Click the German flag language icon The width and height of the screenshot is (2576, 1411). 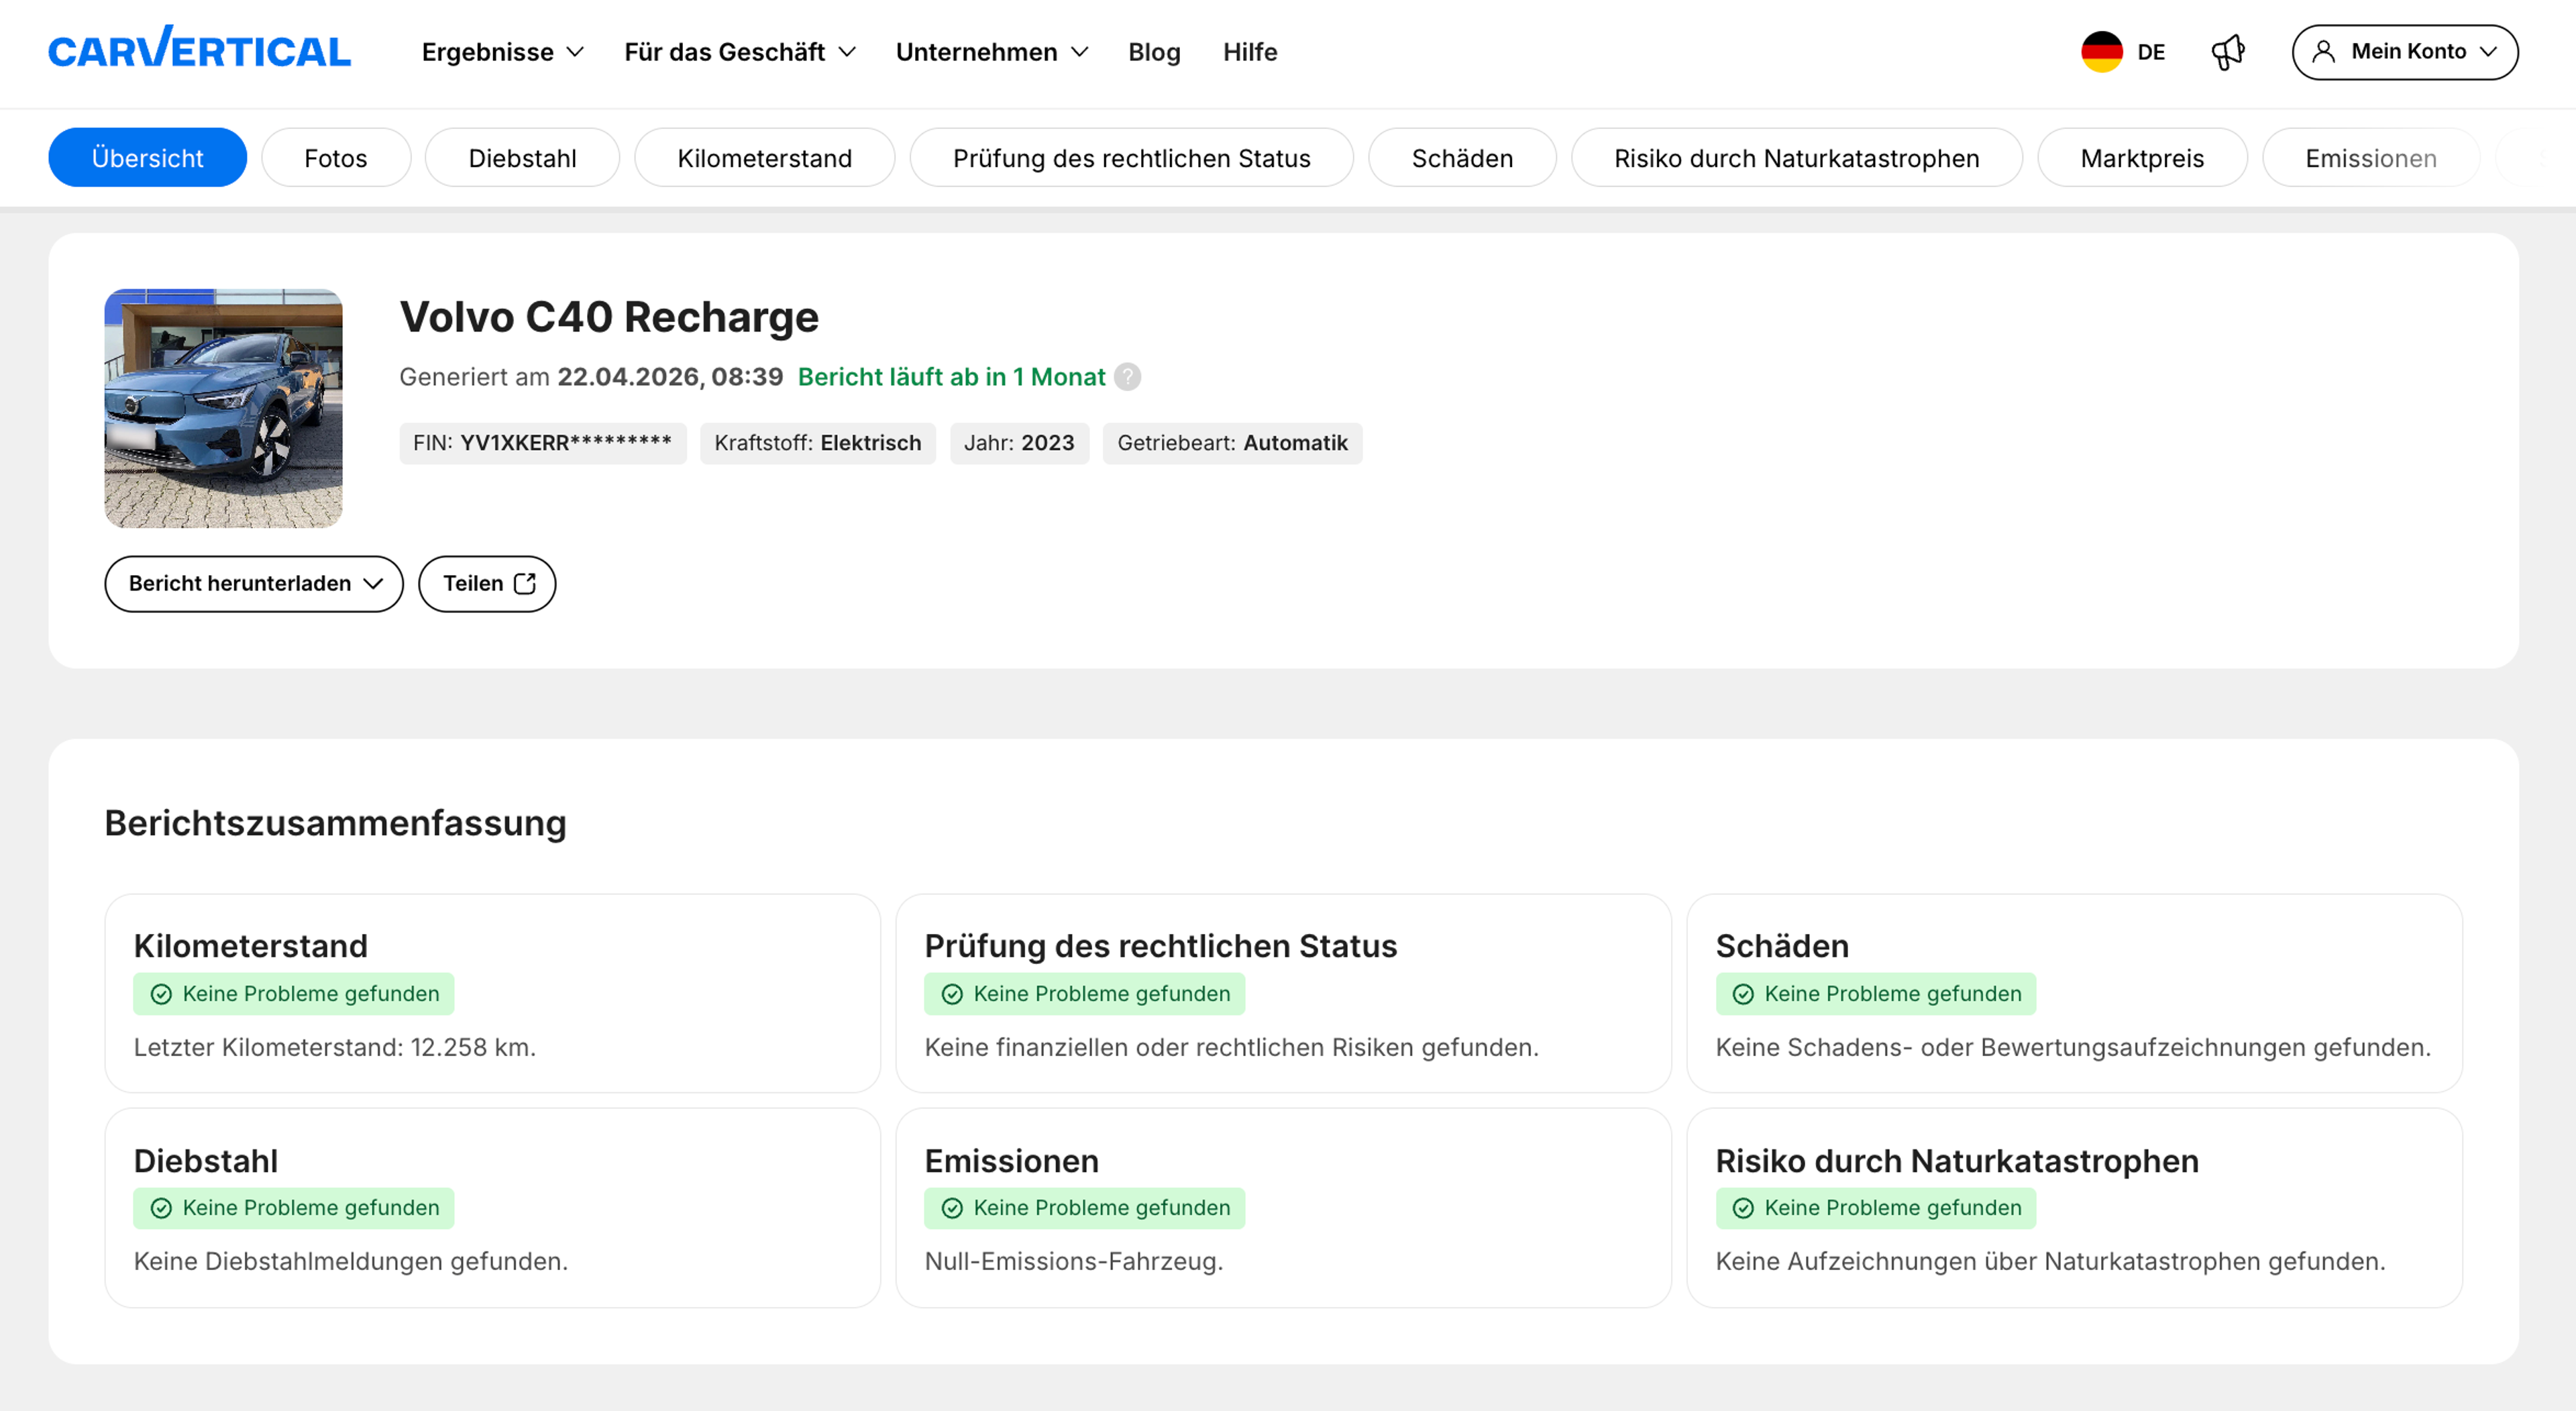pyautogui.click(x=2101, y=52)
